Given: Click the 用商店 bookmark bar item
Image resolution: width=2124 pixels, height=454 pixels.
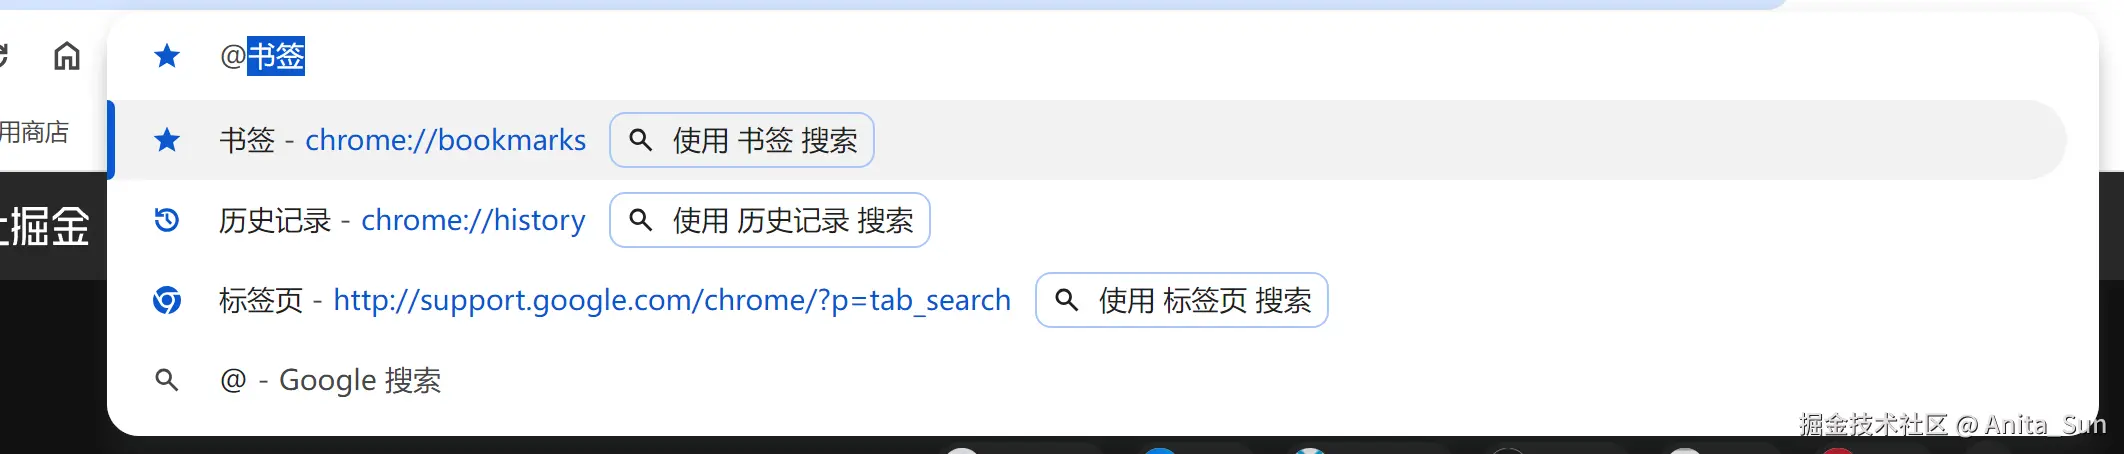Looking at the screenshot, I should 34,132.
